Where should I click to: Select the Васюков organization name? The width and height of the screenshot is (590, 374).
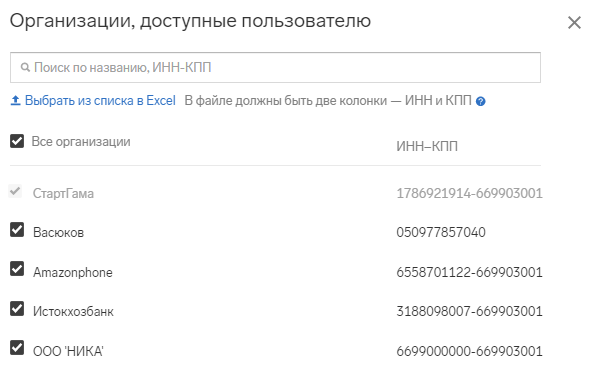coord(58,233)
